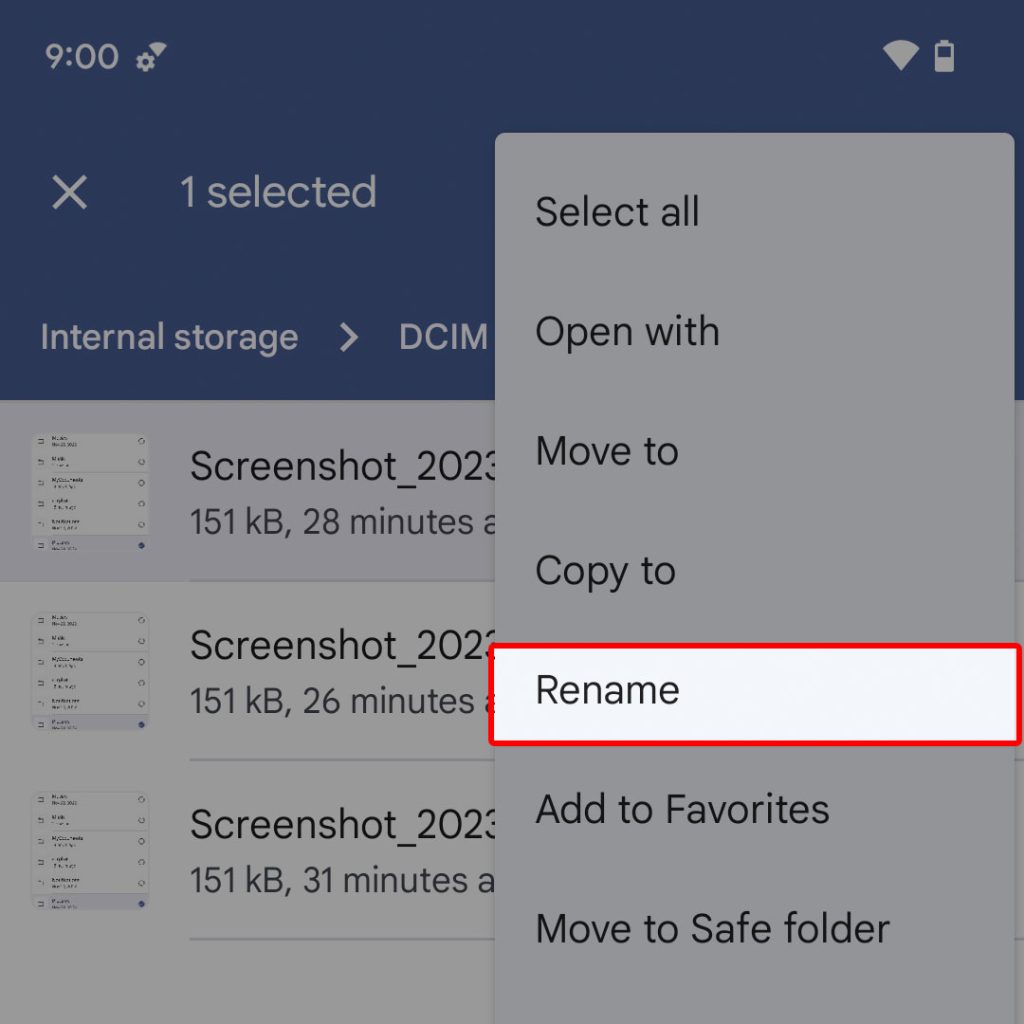Tap the Wi-Fi icon in status bar

[x=901, y=55]
